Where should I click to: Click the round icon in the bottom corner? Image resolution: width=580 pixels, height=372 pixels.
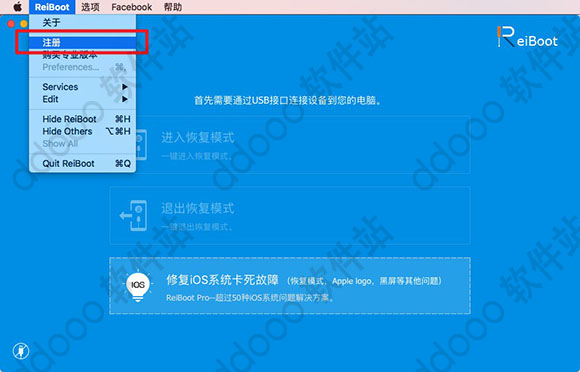[21, 351]
